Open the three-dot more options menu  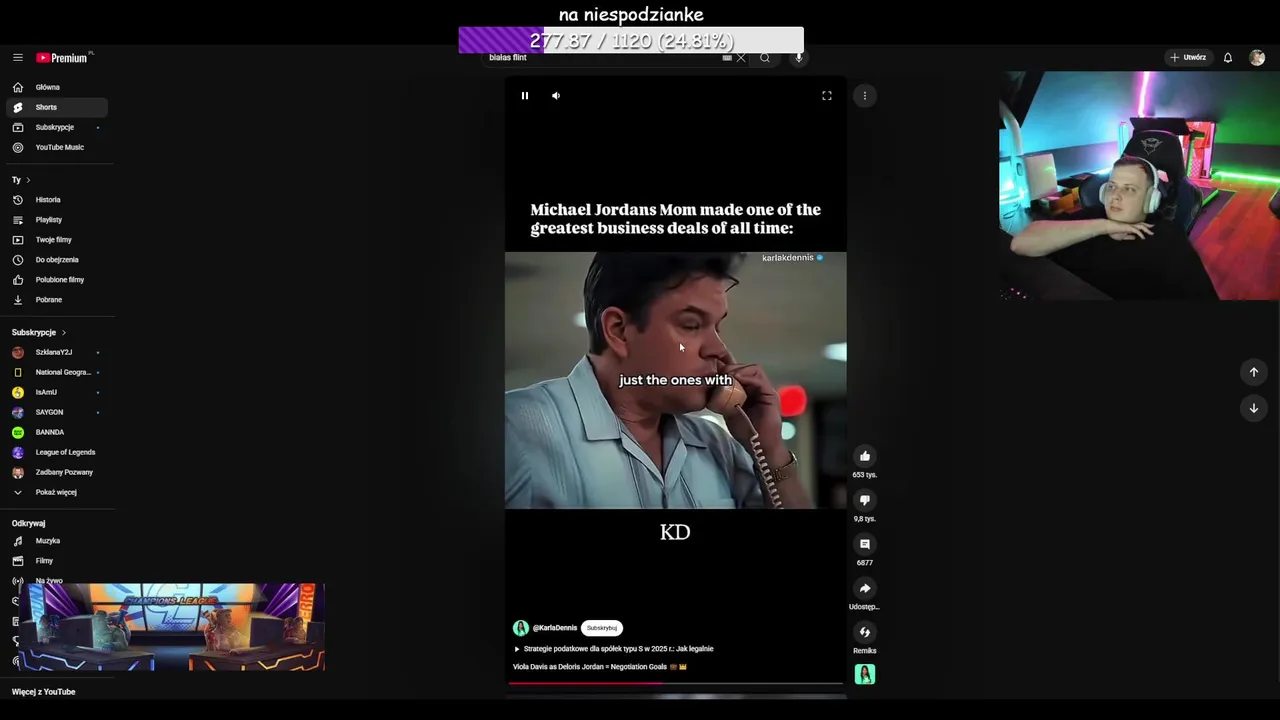click(x=865, y=96)
